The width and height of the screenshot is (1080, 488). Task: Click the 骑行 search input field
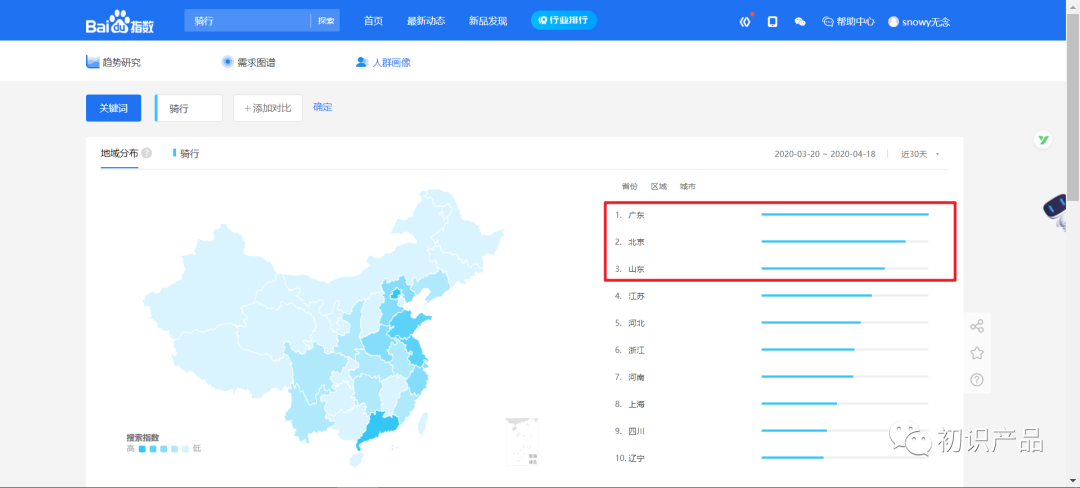[x=247, y=21]
